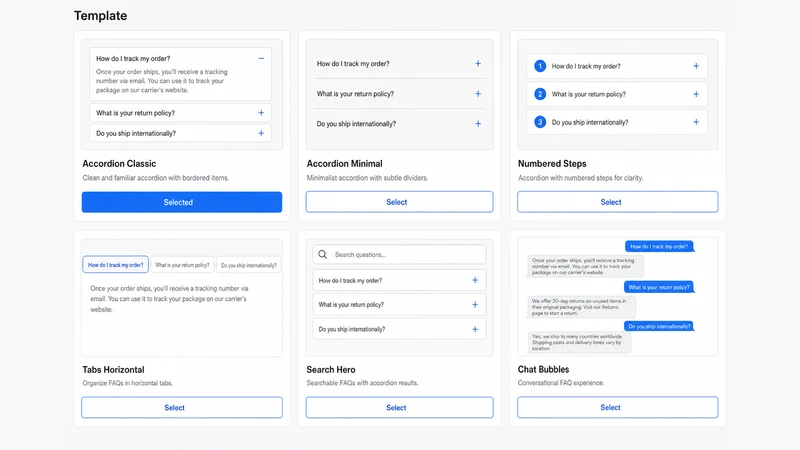
Task: Select the Numbered Steps template
Action: pyautogui.click(x=617, y=202)
